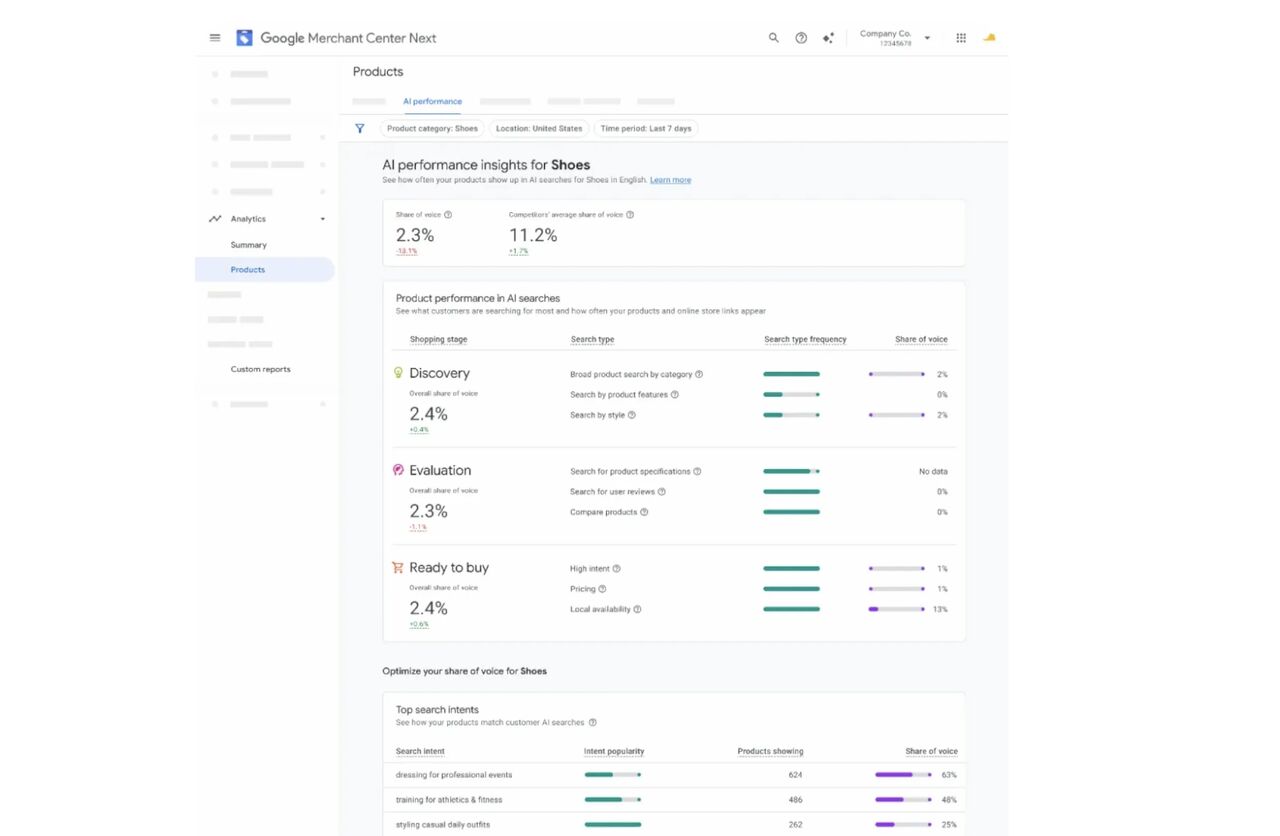Click the Intent popularity column header

(614, 751)
